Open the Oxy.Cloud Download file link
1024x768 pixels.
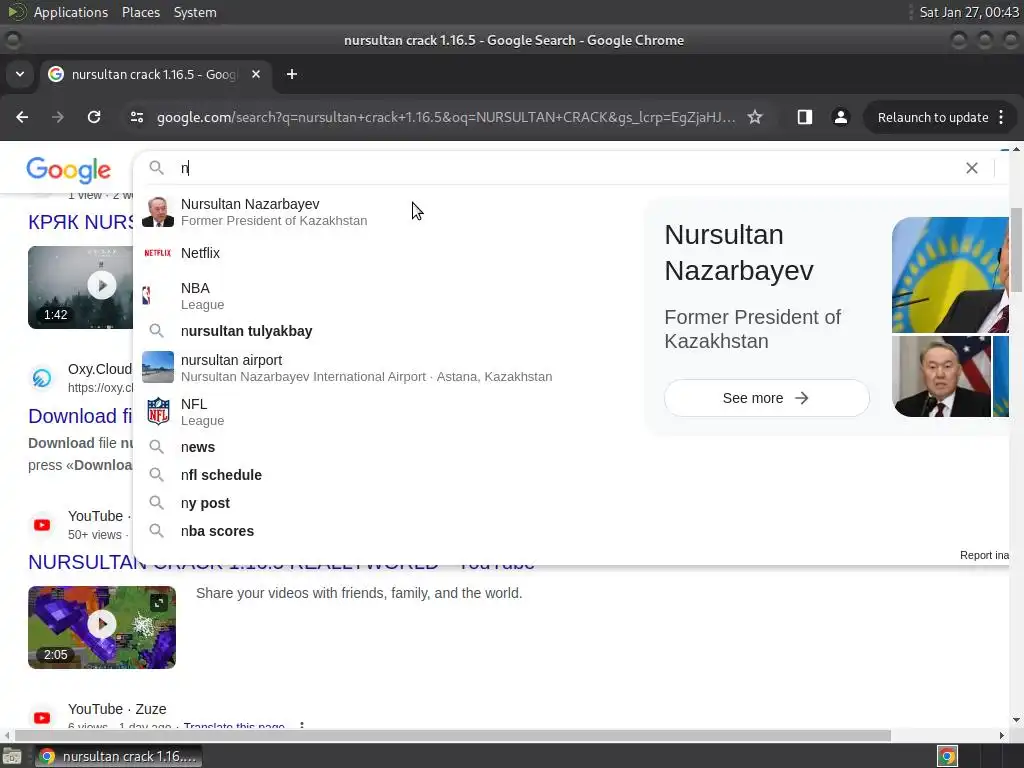pyautogui.click(x=80, y=416)
